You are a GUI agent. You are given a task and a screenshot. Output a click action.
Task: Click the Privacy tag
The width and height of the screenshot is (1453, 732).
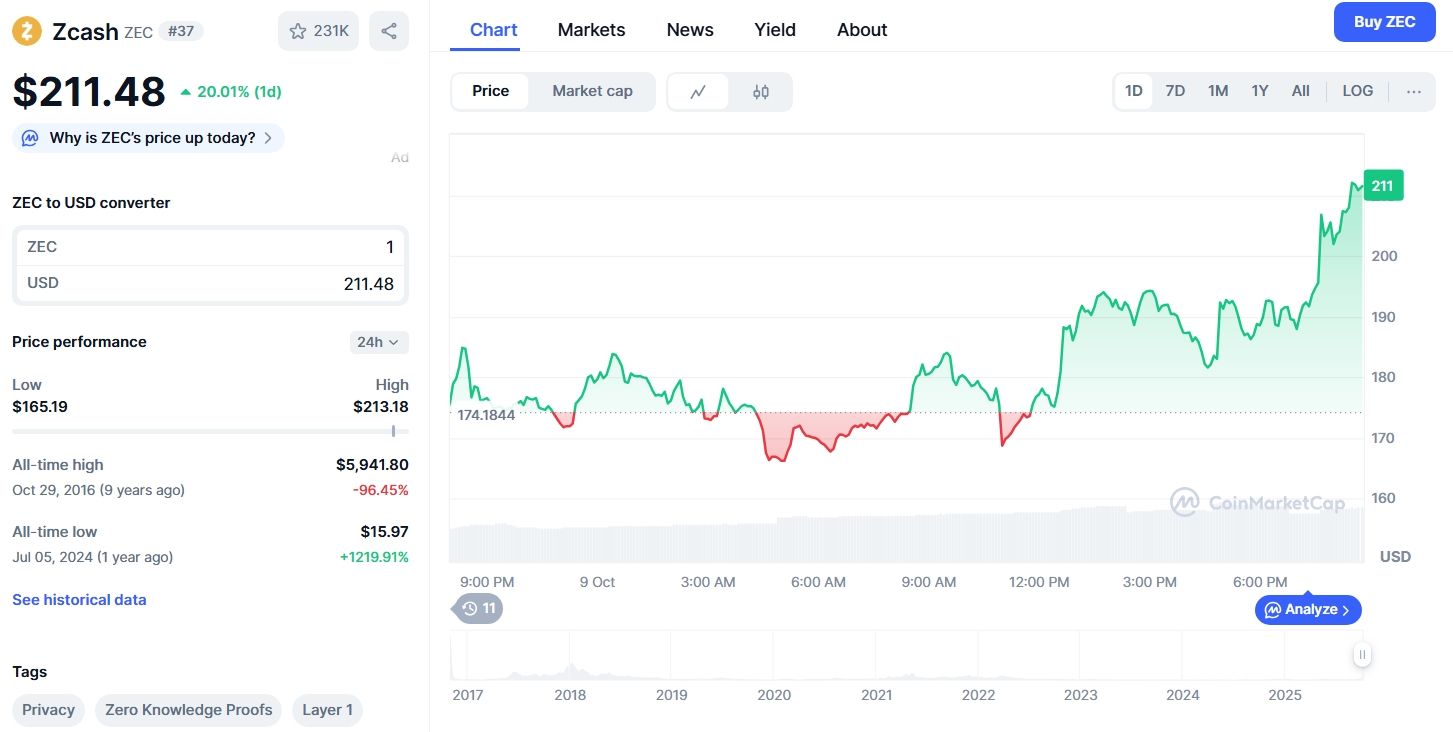[48, 710]
